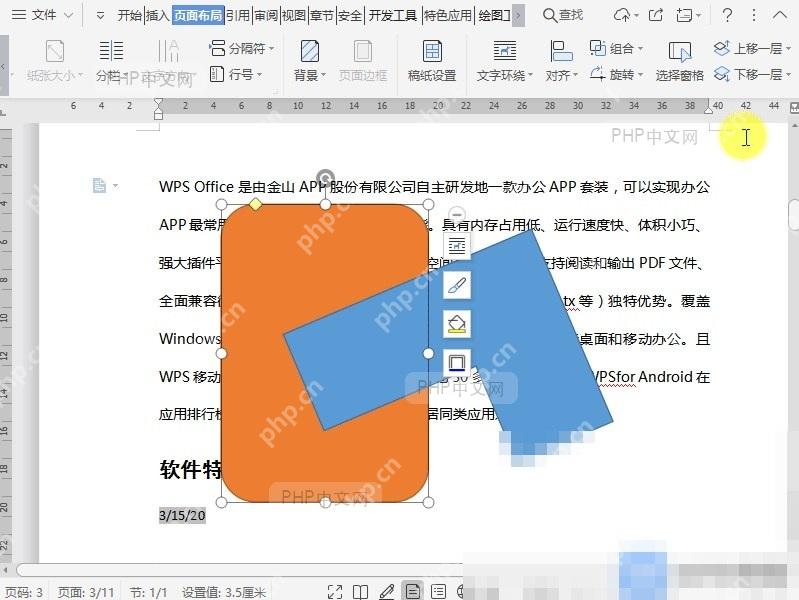Click the right indent marker on ruler

pos(708,109)
